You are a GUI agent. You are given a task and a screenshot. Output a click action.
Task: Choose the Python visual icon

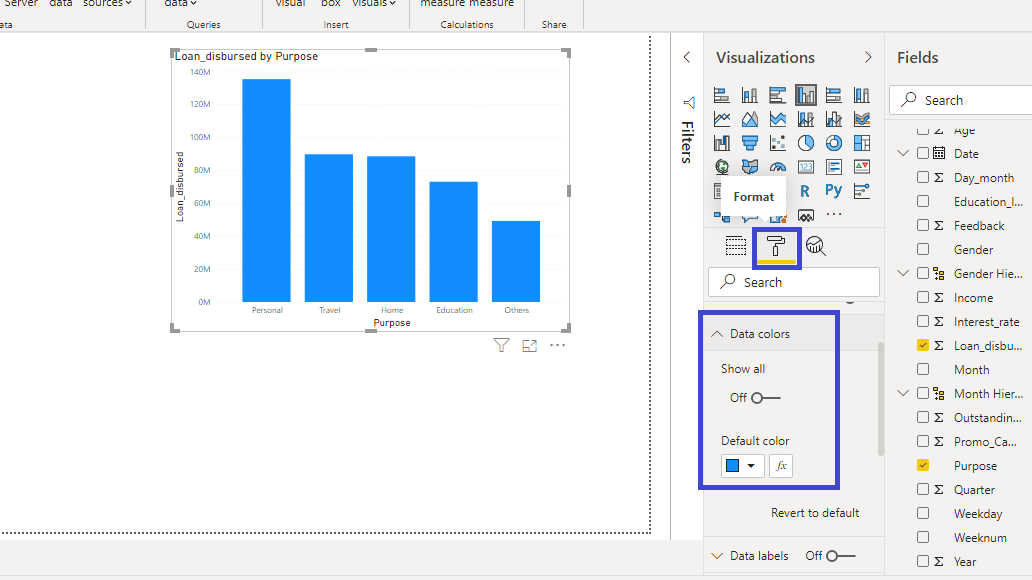(834, 190)
